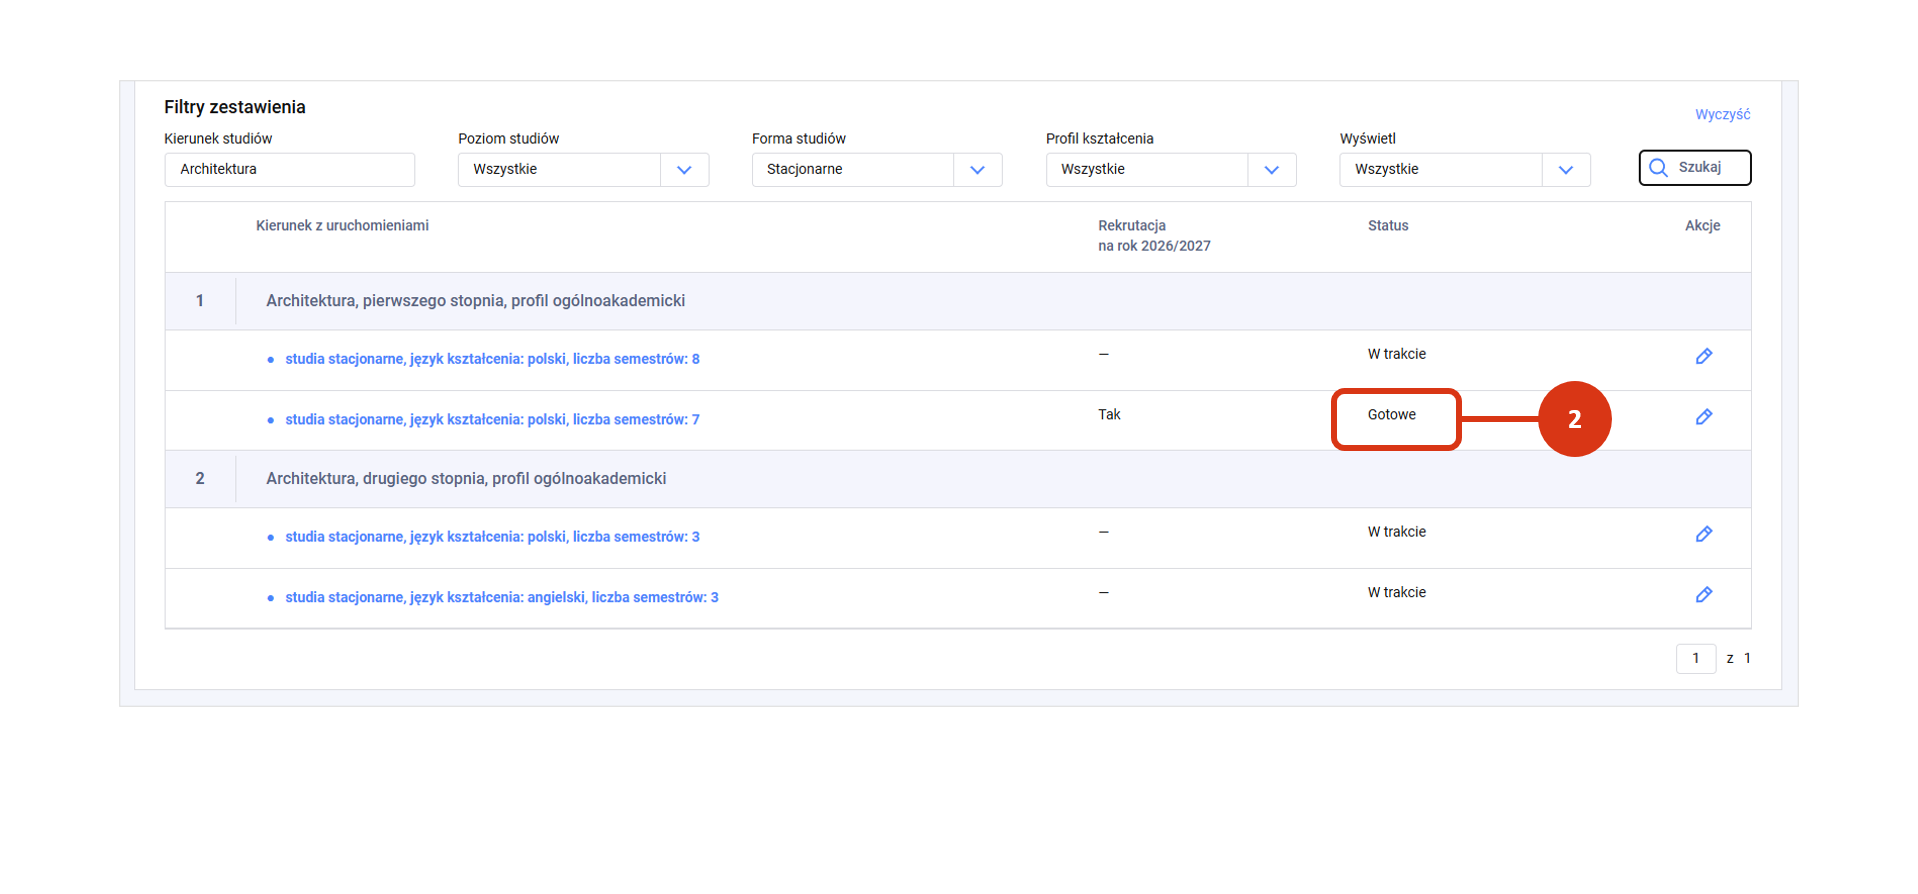The height and width of the screenshot is (894, 1918).
Task: Click the Gotowe status cell
Action: pos(1392,415)
